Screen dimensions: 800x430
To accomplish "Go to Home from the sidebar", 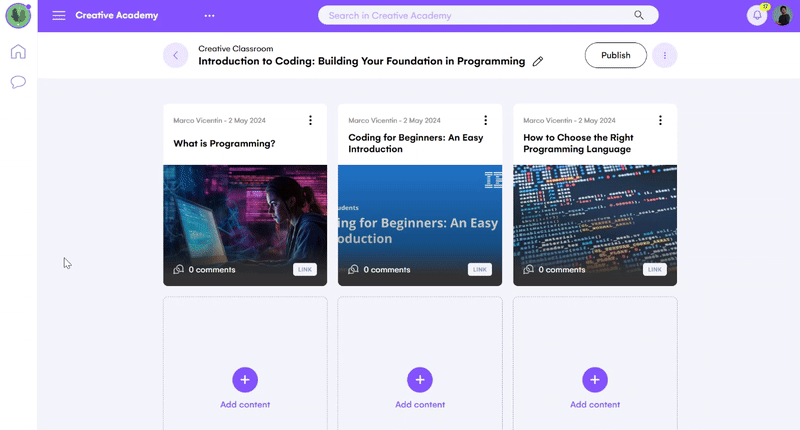I will click(x=18, y=52).
